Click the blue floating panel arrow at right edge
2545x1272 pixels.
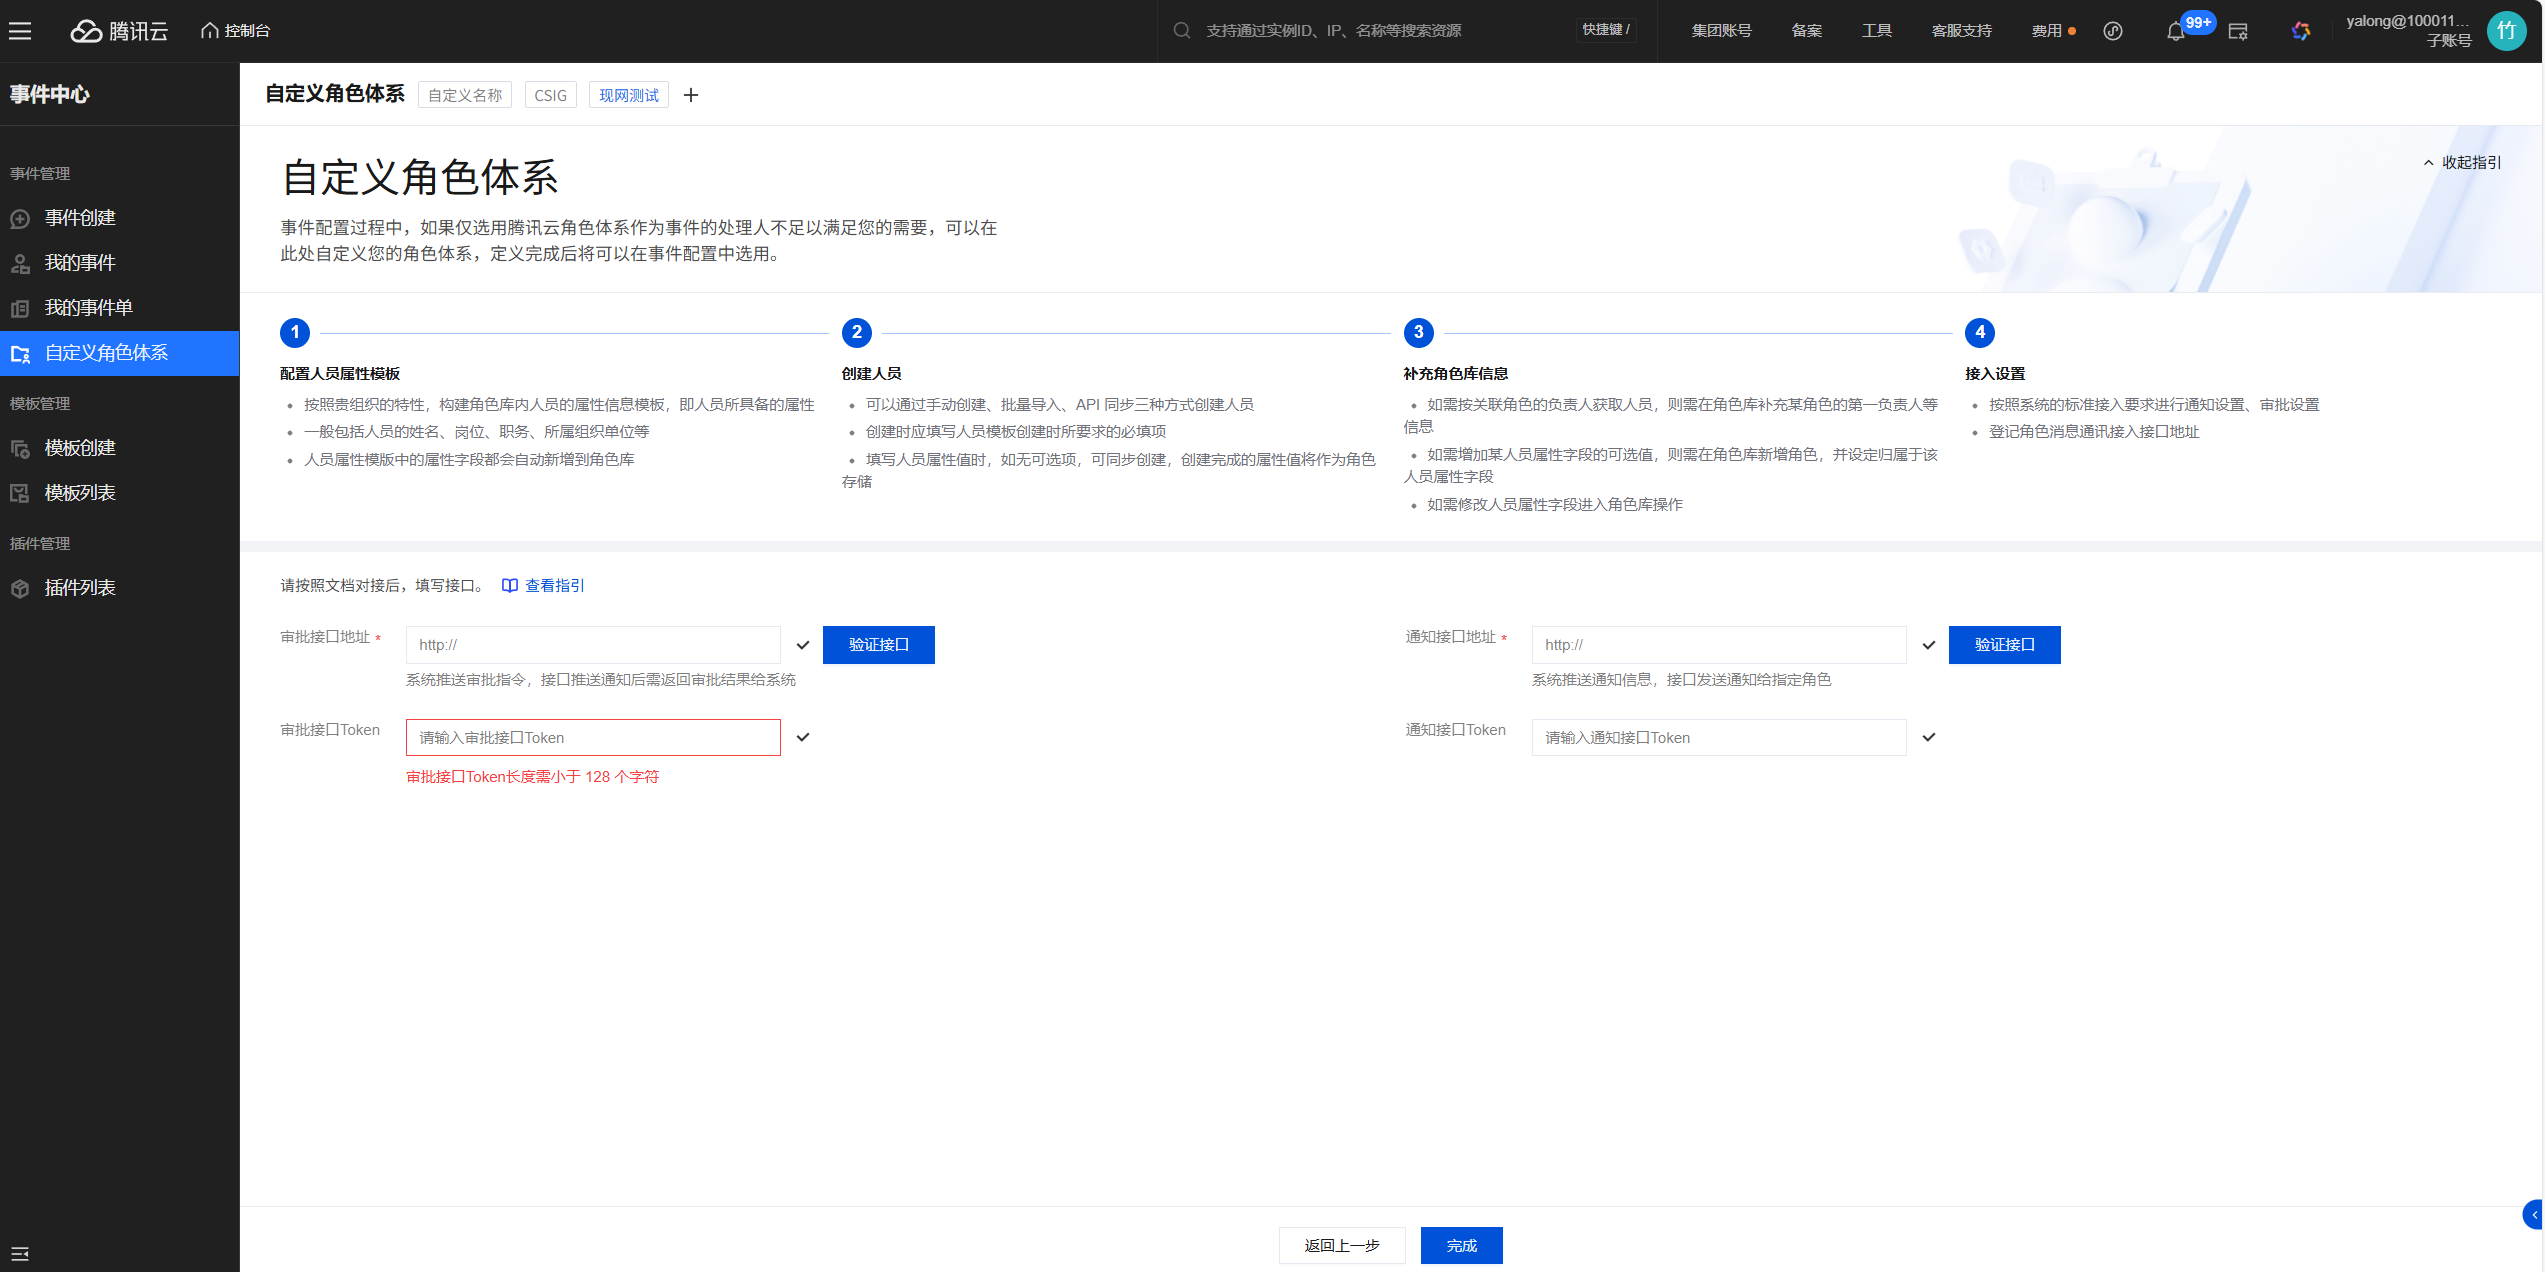click(2534, 1215)
